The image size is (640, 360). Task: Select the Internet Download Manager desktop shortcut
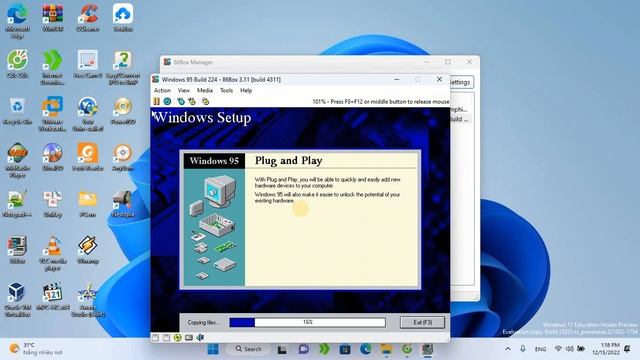click(53, 67)
